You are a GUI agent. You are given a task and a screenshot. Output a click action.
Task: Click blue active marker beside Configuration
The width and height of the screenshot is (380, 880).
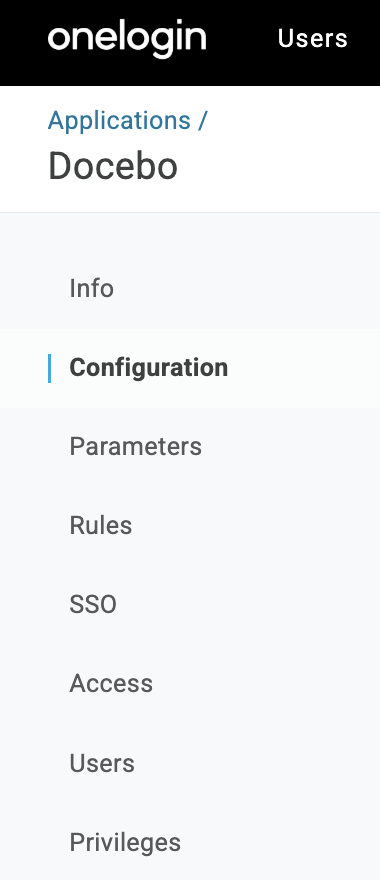click(x=49, y=368)
